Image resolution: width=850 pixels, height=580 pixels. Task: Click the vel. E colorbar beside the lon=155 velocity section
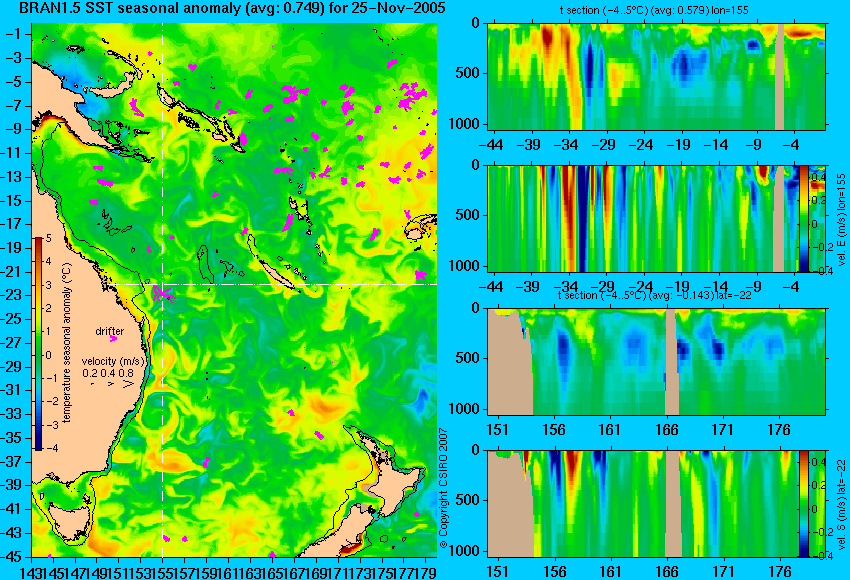pyautogui.click(x=803, y=218)
